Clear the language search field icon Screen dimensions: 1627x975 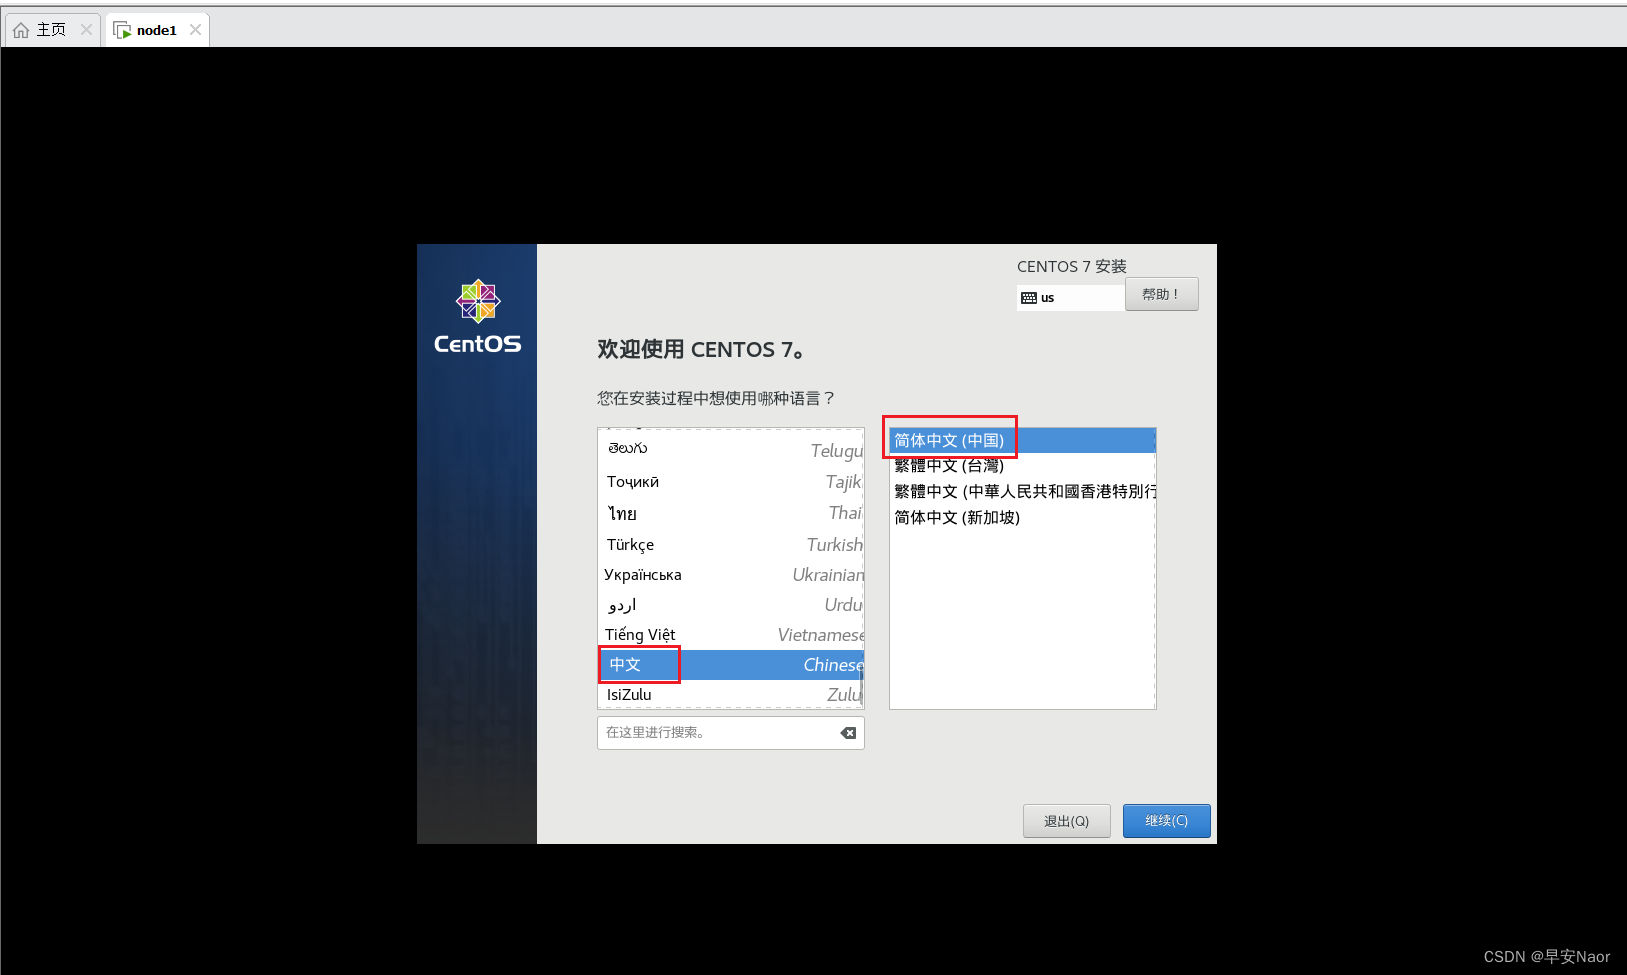tap(848, 733)
